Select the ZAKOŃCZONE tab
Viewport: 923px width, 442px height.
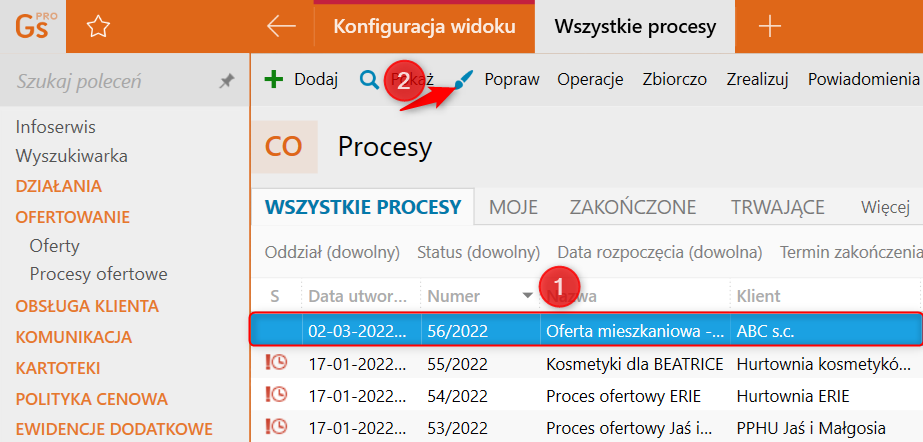(x=633, y=207)
